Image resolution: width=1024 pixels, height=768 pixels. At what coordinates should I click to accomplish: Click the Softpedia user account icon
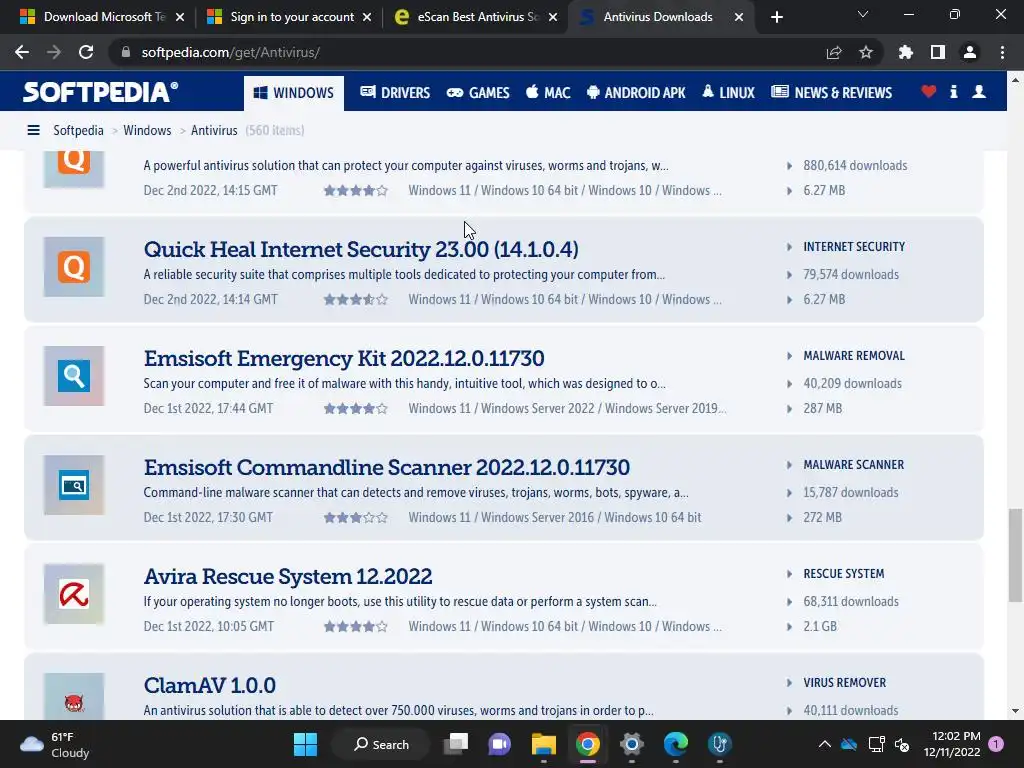point(978,92)
